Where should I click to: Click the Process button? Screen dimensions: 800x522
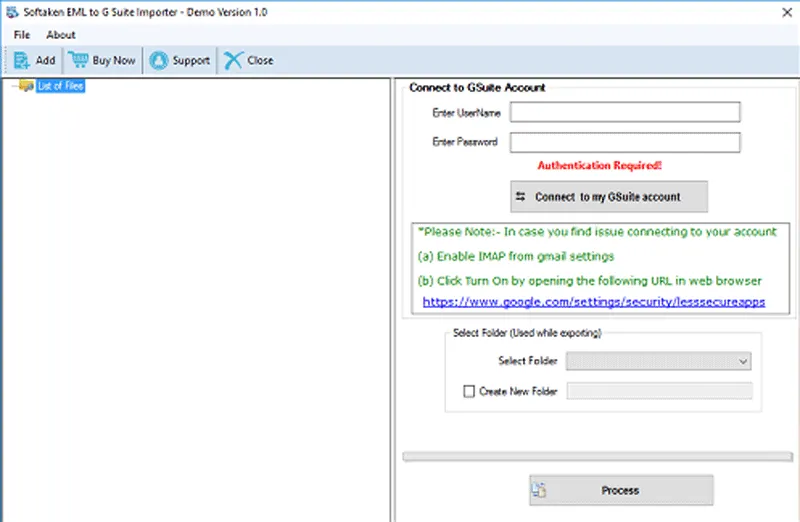(x=621, y=490)
